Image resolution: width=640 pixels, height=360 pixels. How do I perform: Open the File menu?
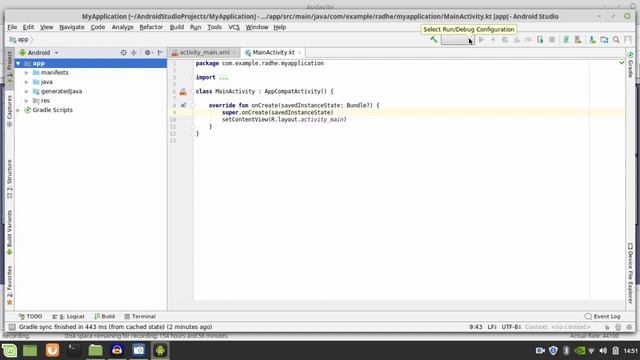point(12,27)
